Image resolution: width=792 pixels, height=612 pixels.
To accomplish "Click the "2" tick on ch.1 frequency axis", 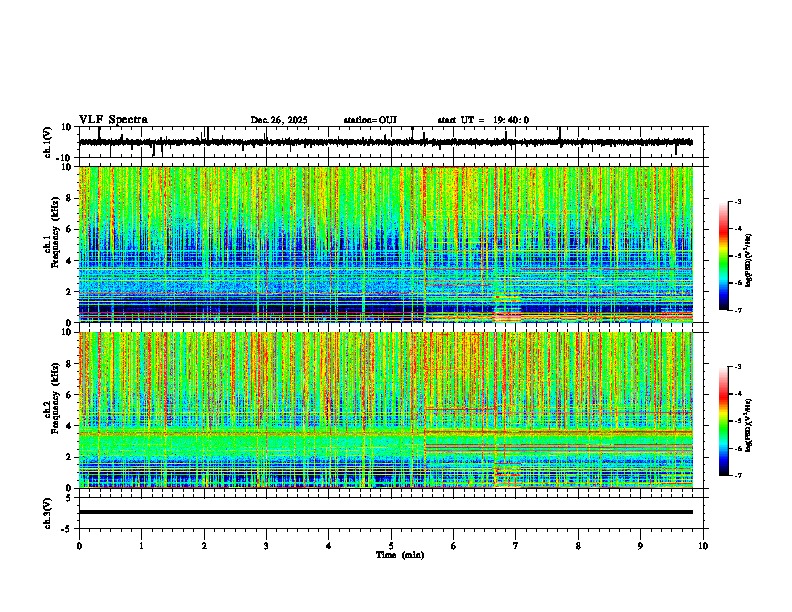I will [x=70, y=291].
